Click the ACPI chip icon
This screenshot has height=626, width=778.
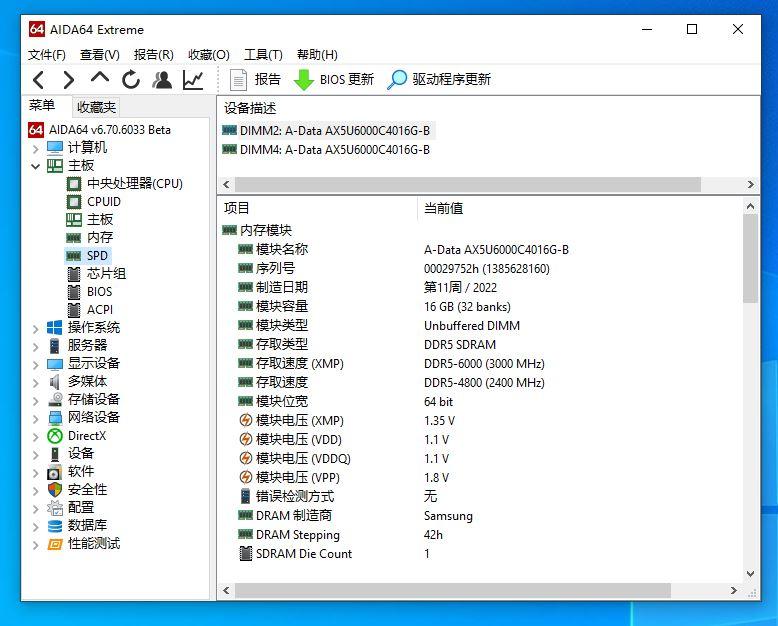click(74, 310)
